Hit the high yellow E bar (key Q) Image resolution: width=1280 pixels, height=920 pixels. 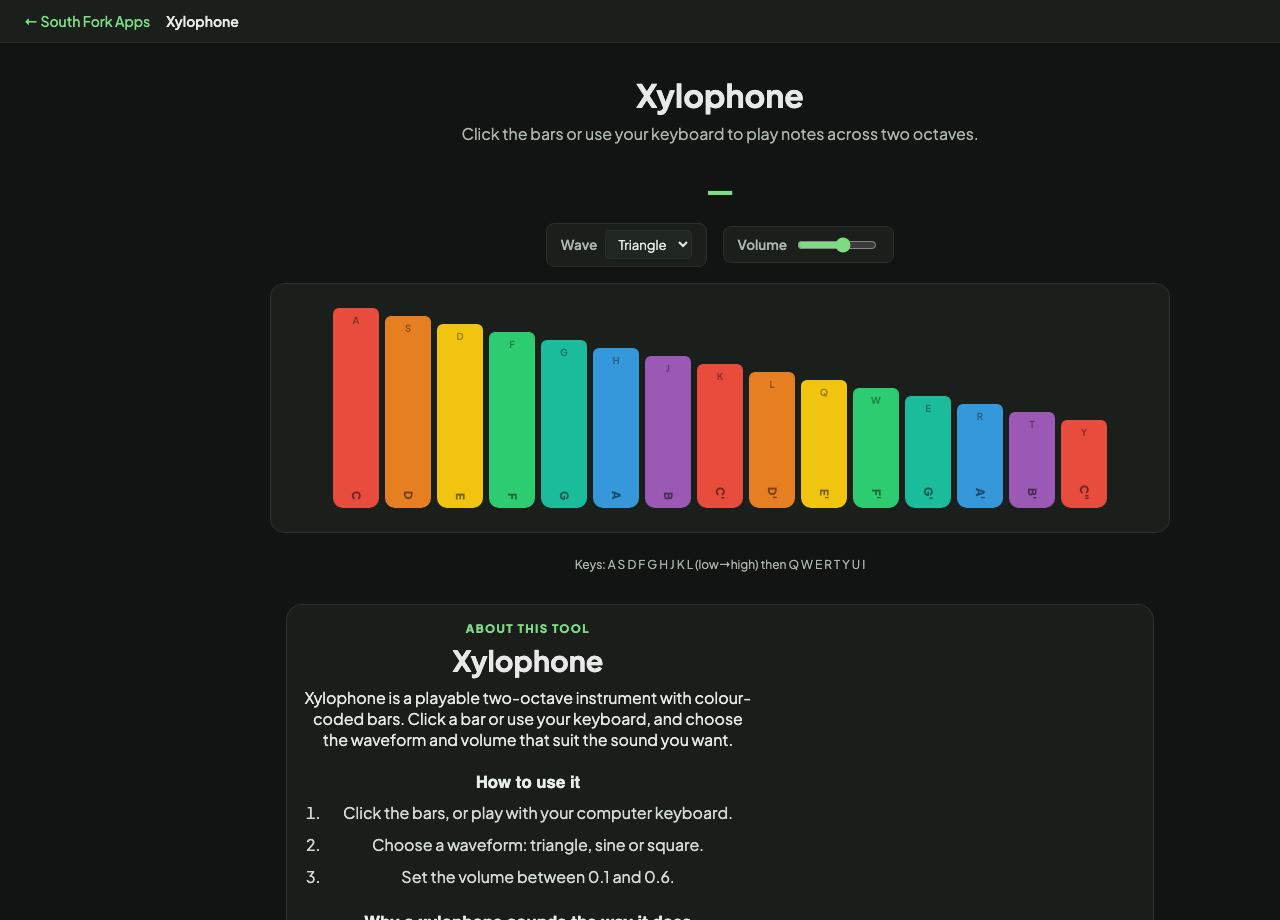click(x=824, y=444)
